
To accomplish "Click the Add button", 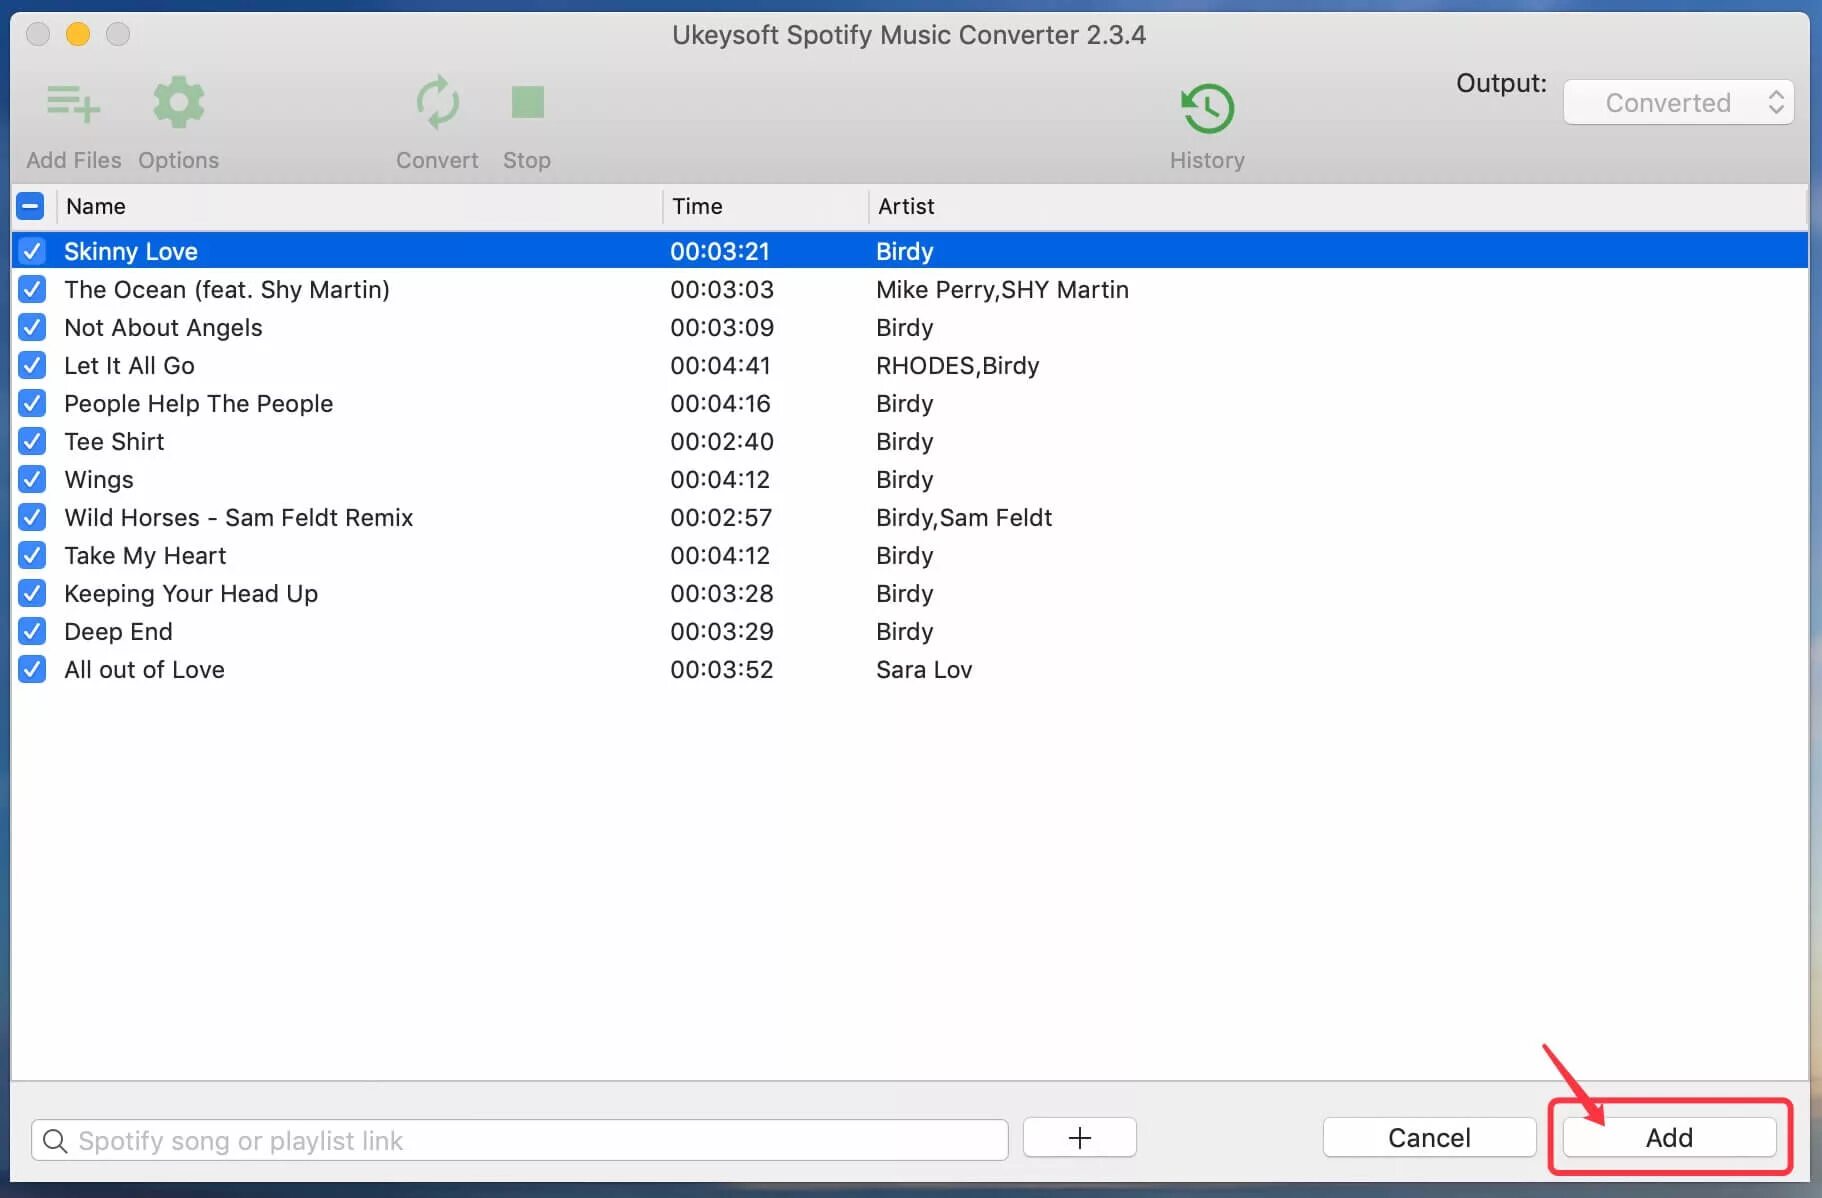I will [1669, 1138].
